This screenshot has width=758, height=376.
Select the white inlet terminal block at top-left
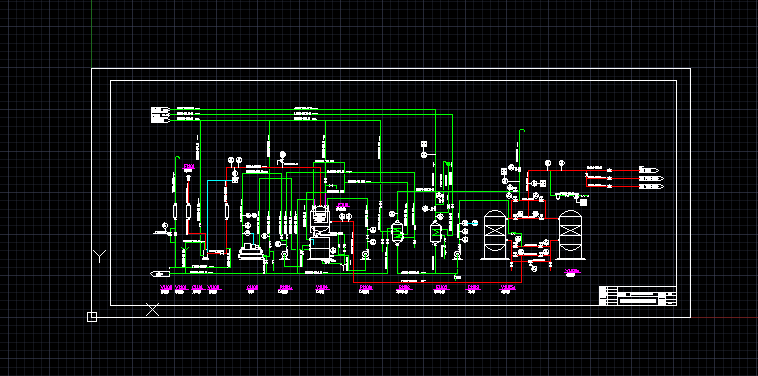click(160, 115)
